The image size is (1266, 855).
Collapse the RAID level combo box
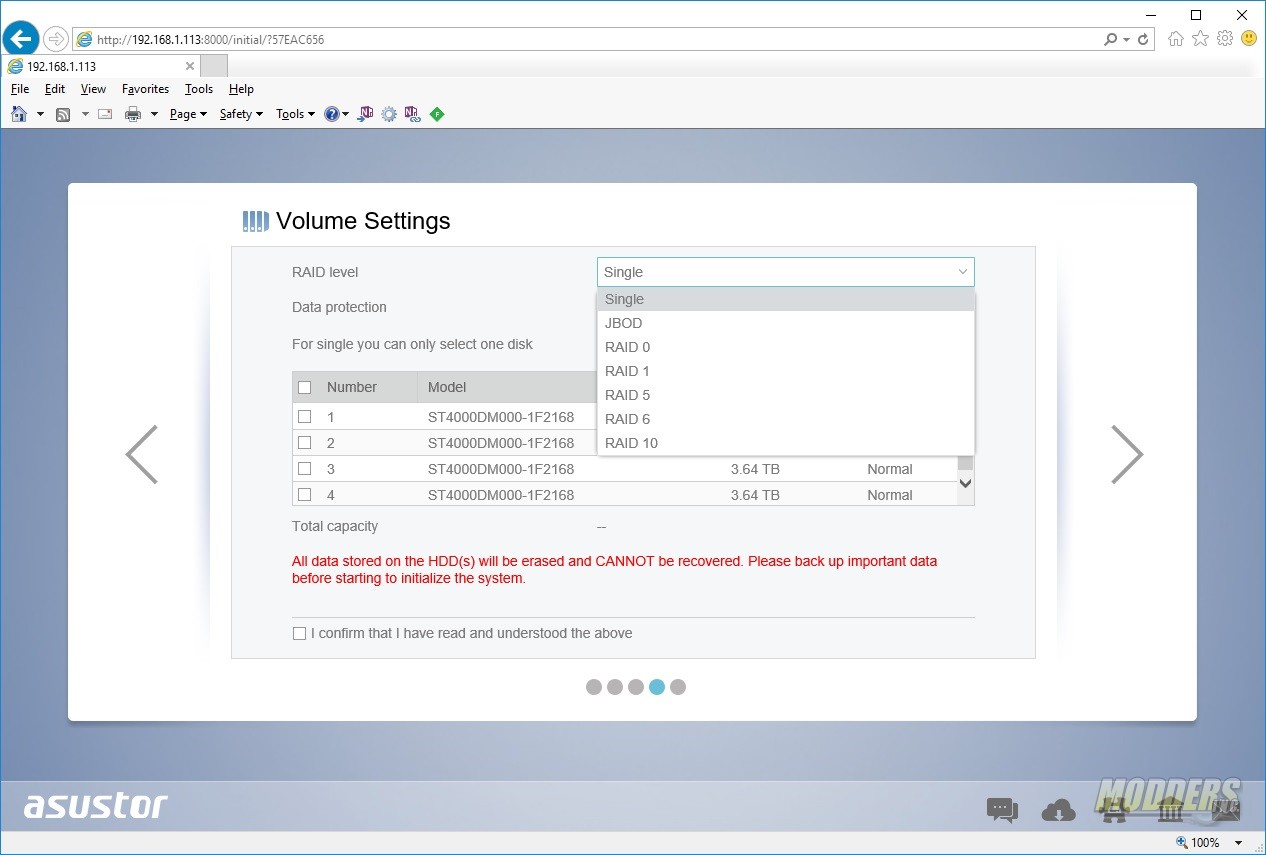coord(785,272)
